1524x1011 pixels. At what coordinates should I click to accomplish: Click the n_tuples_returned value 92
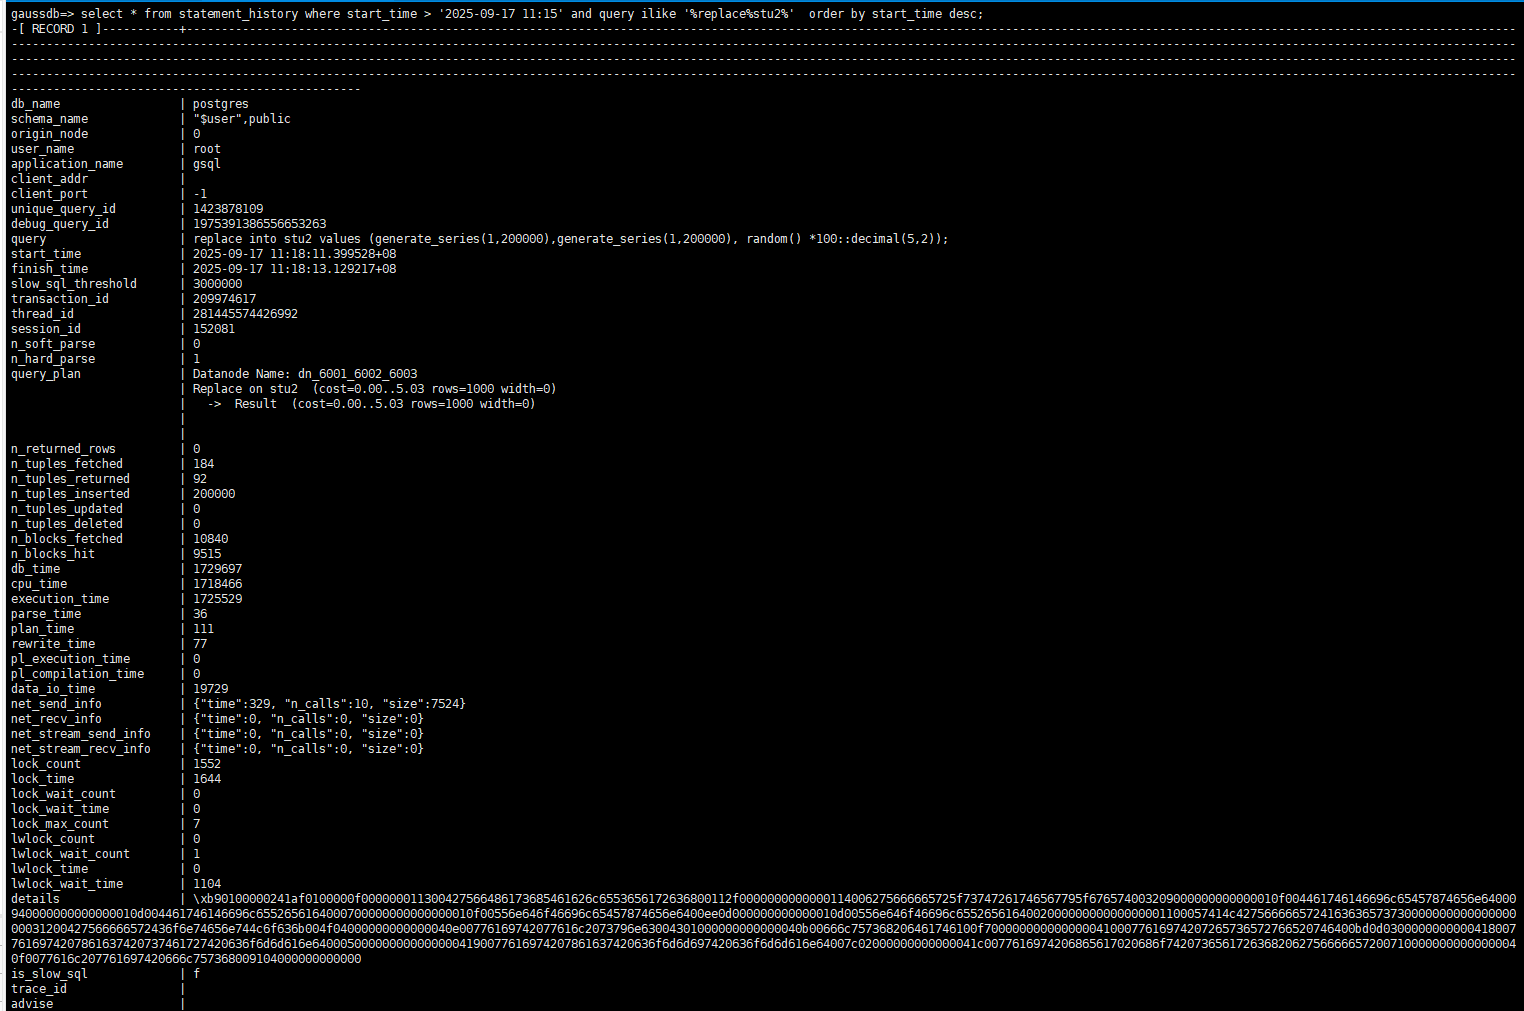(x=200, y=479)
